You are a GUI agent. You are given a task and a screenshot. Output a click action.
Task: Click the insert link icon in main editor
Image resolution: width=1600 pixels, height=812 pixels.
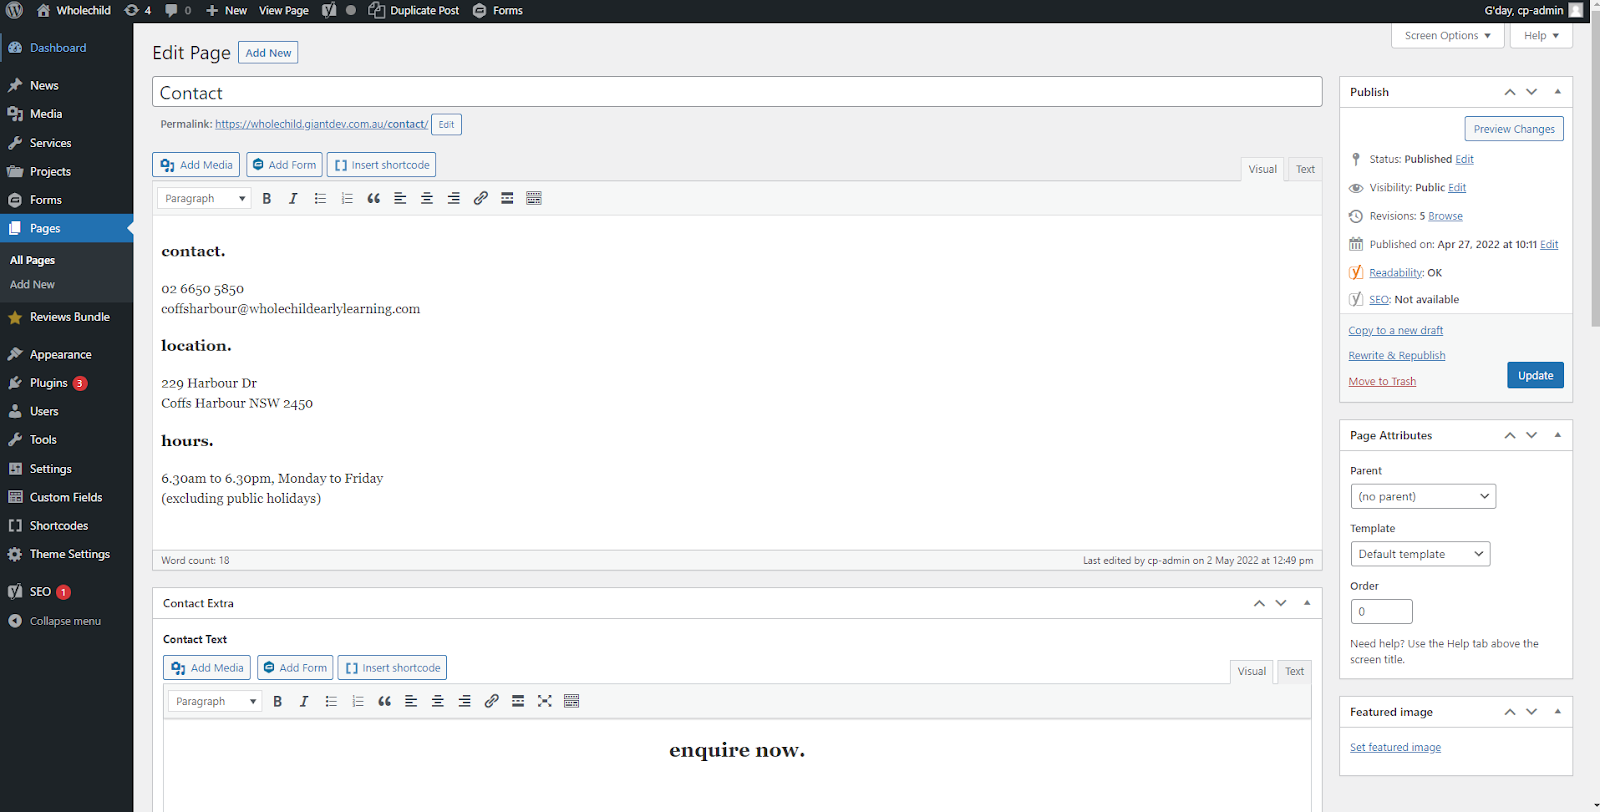[x=481, y=199]
